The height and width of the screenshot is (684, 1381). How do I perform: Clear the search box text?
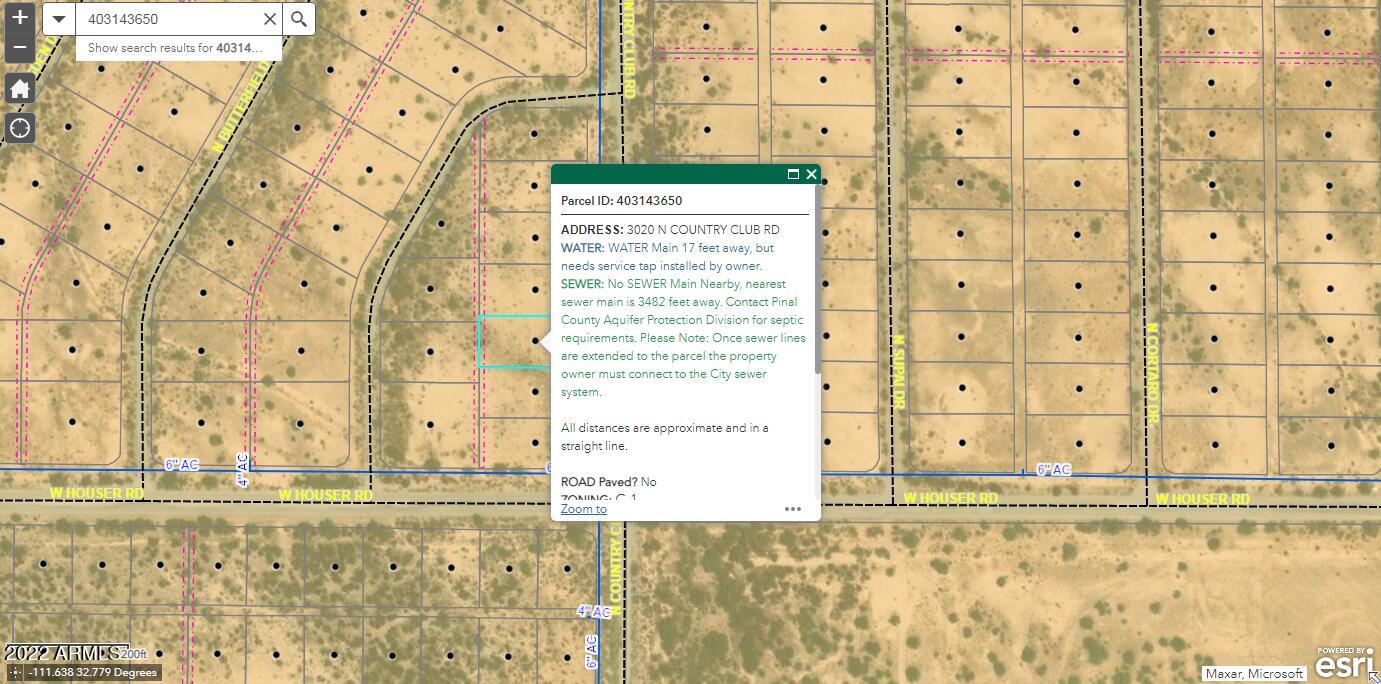click(269, 19)
